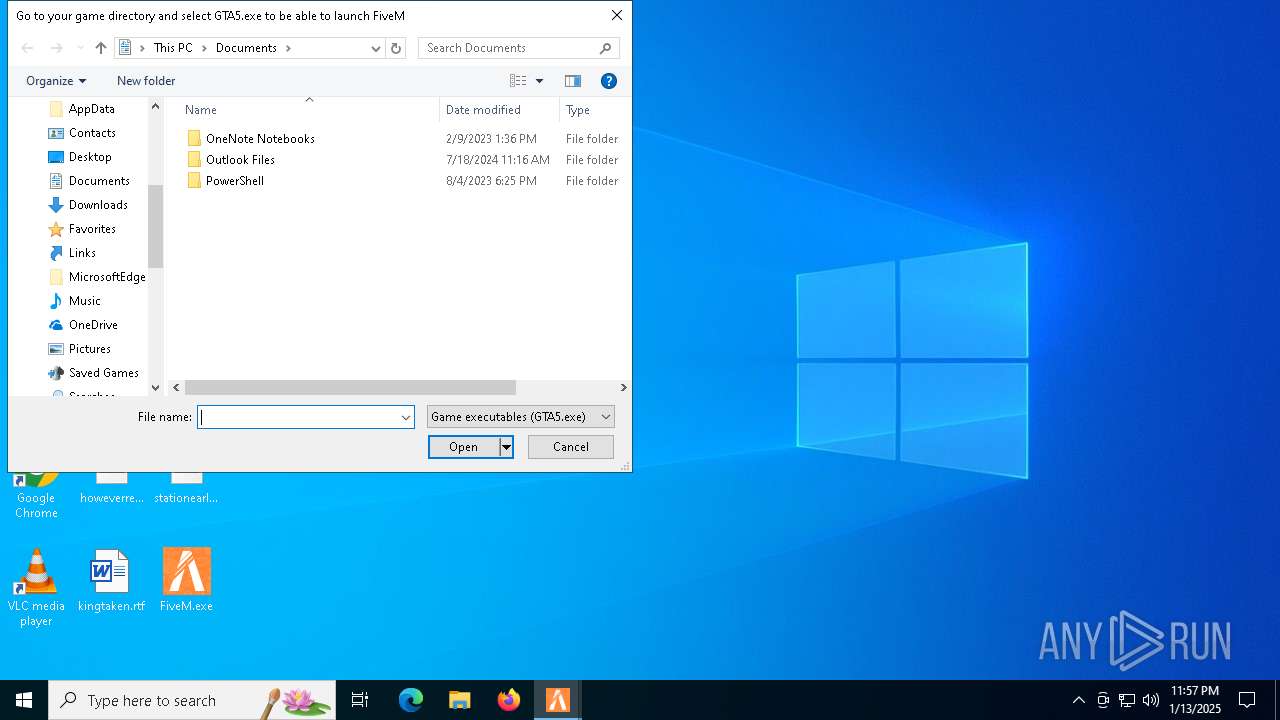
Task: Close the GTA5.exe file dialog
Action: [x=617, y=15]
